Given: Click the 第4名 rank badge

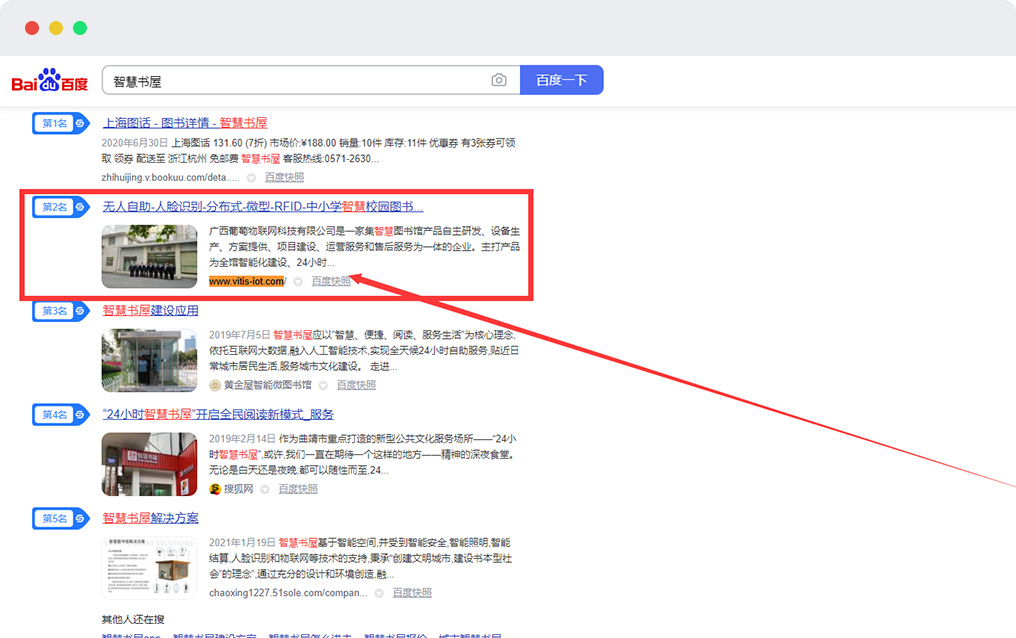Looking at the screenshot, I should (60, 415).
